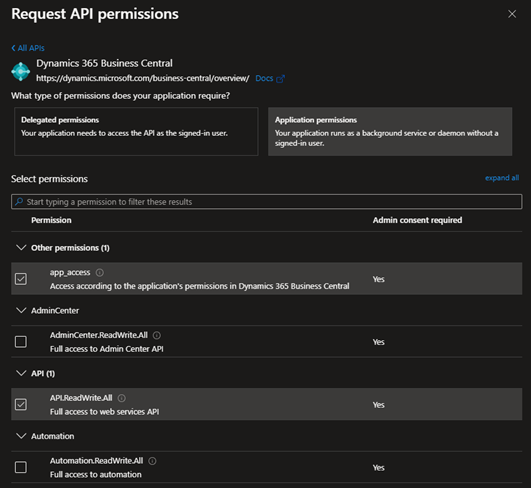This screenshot has width=531, height=488.
Task: Click the expand all link
Action: click(x=502, y=178)
